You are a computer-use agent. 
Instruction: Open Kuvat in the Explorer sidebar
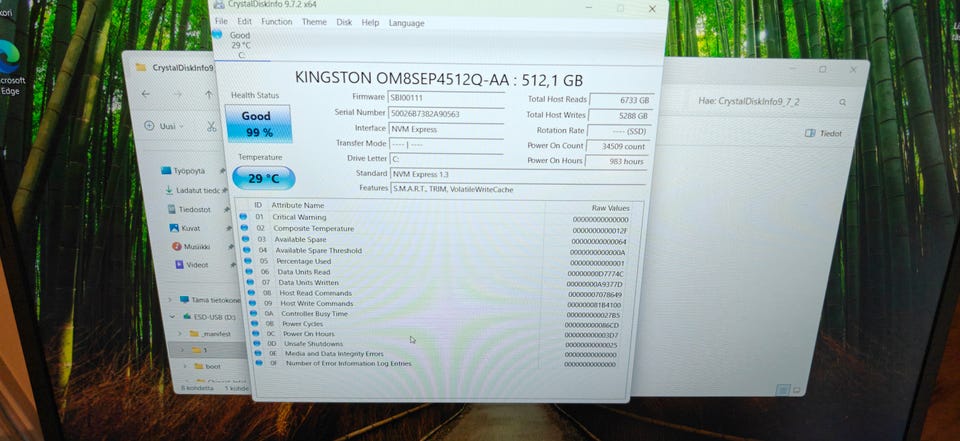coord(186,228)
